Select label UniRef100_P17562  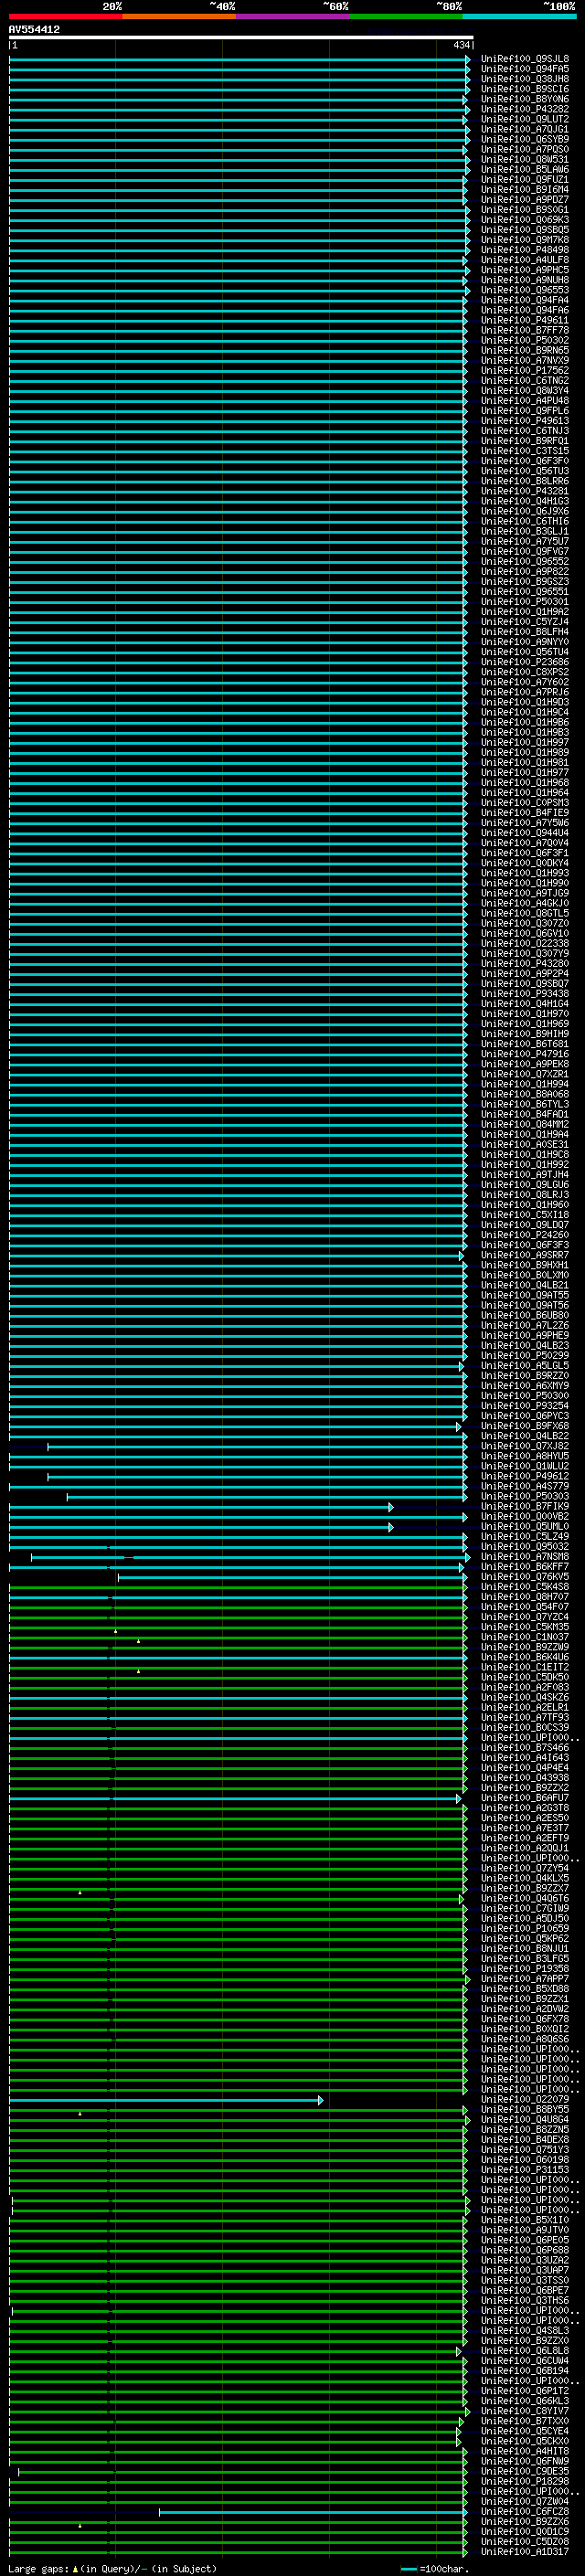[x=524, y=370]
